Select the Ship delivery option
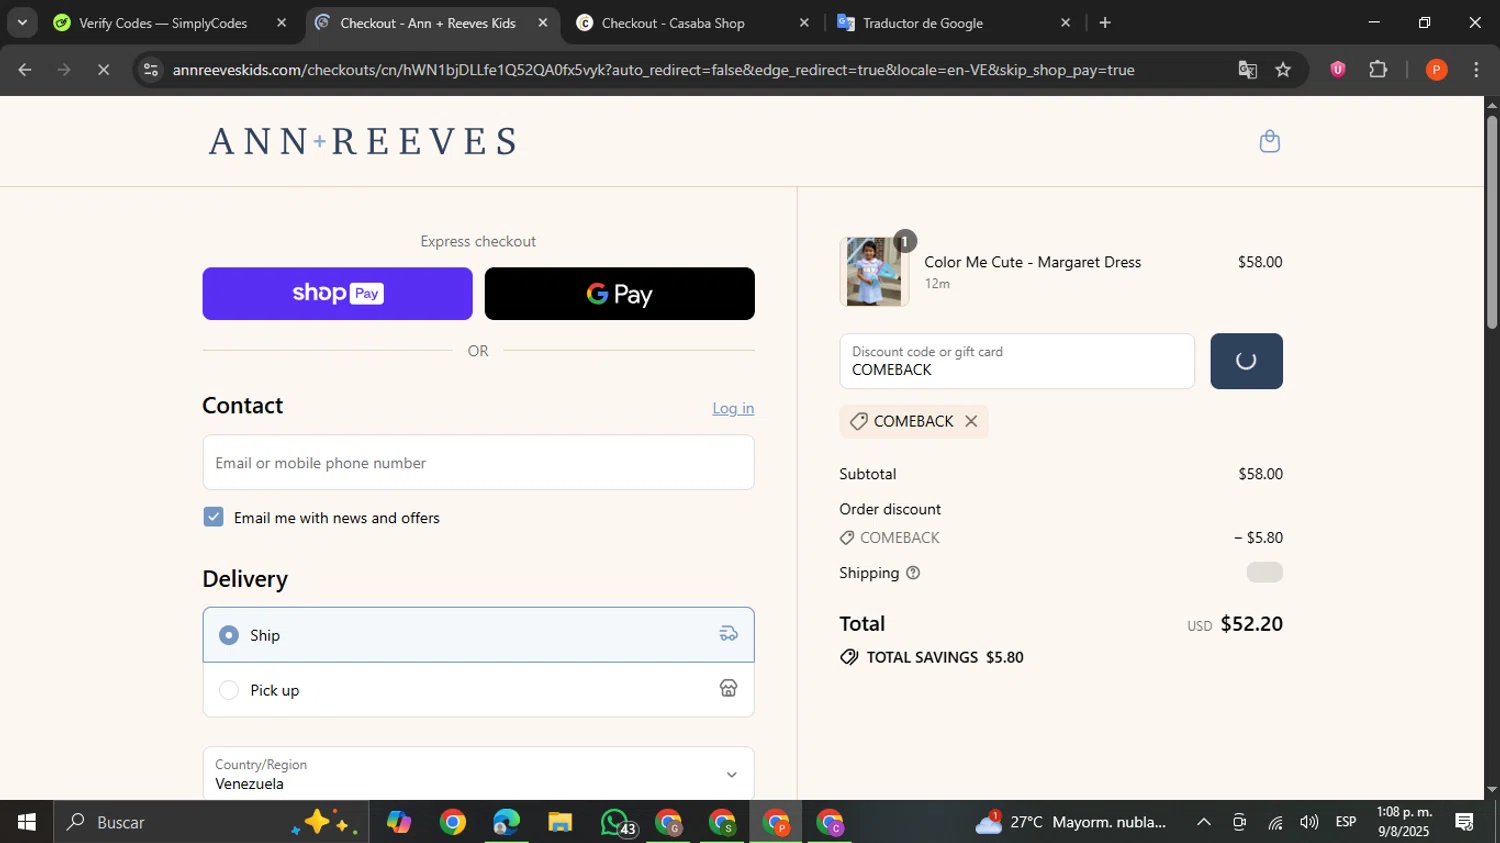This screenshot has width=1500, height=843. [478, 634]
